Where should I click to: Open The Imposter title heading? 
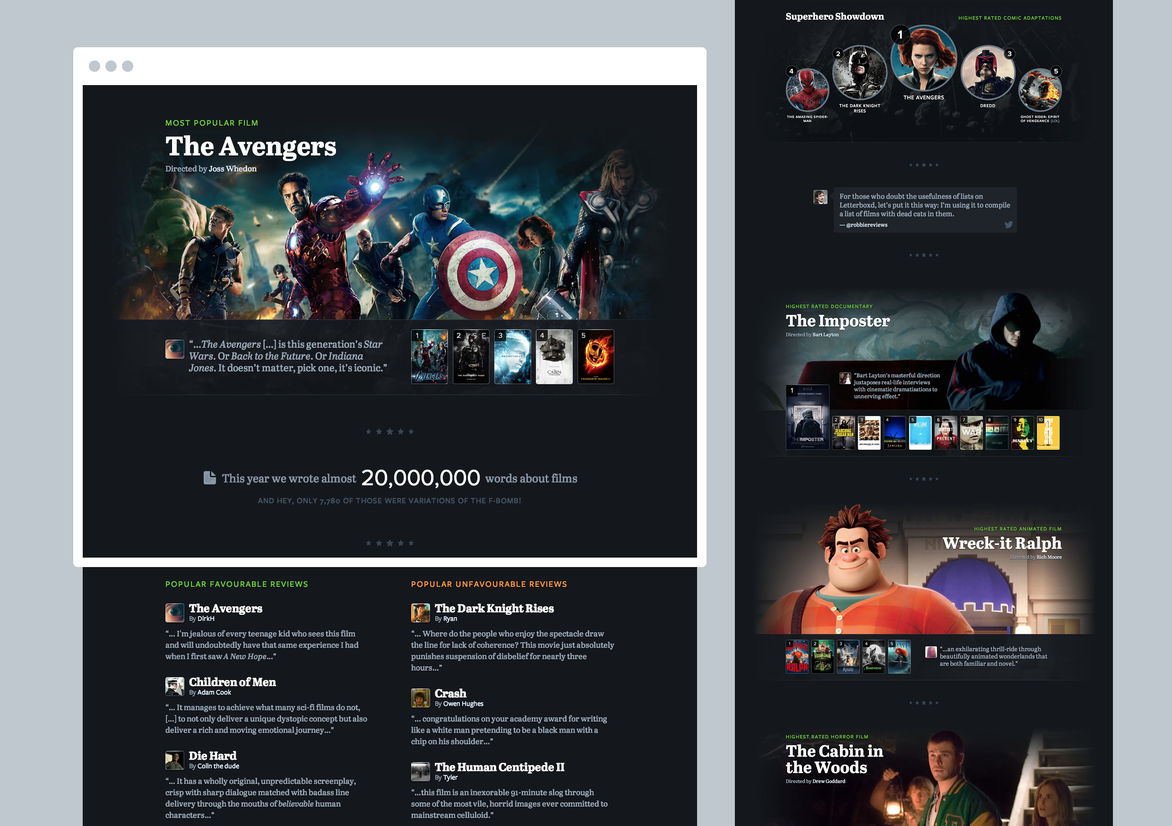click(837, 321)
